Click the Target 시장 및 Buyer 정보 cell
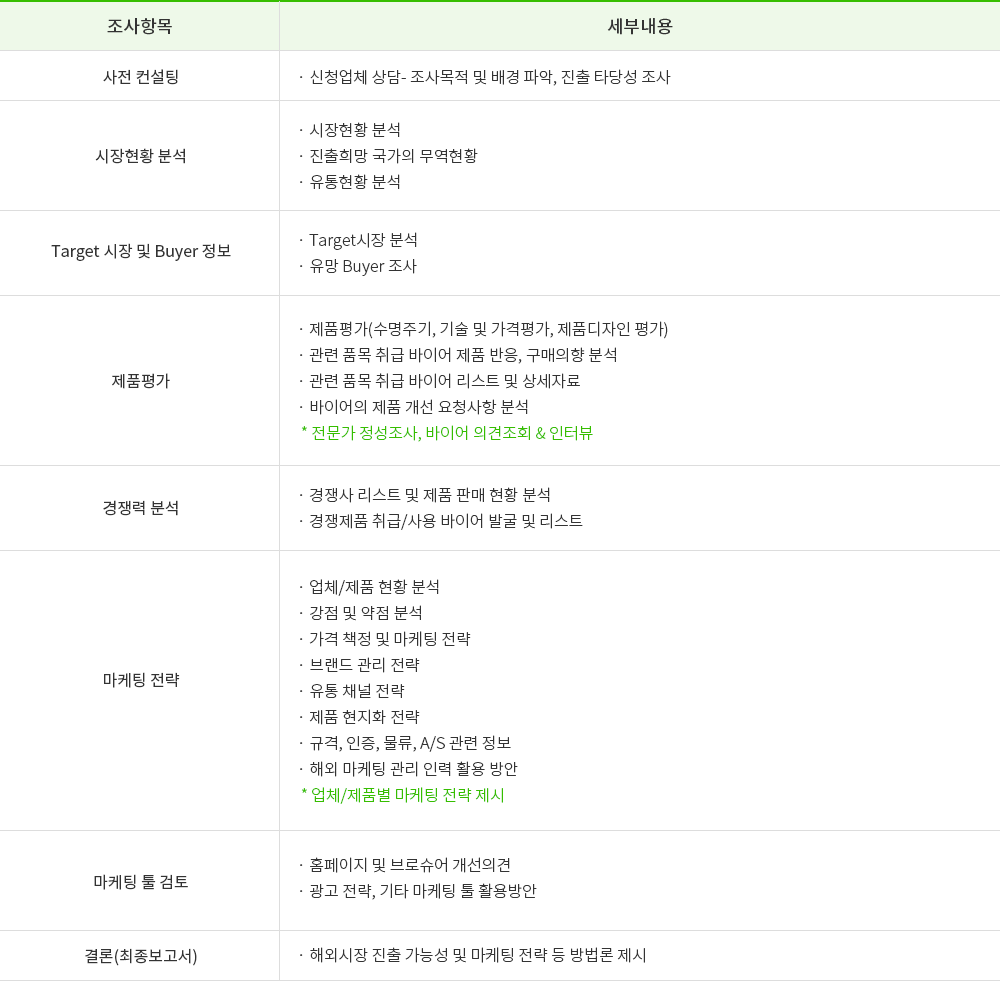 [x=140, y=251]
